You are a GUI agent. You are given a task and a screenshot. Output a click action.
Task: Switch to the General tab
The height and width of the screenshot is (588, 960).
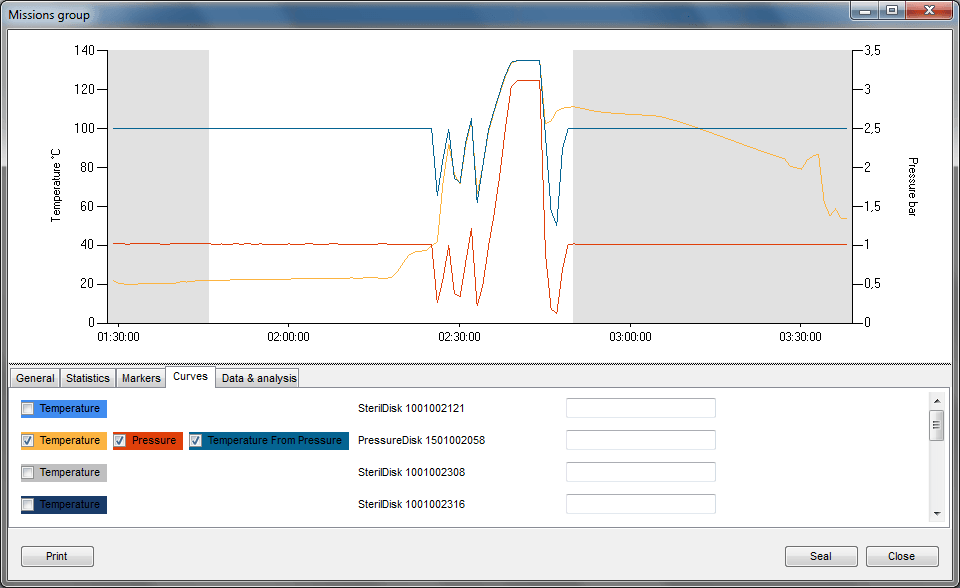(x=34, y=377)
